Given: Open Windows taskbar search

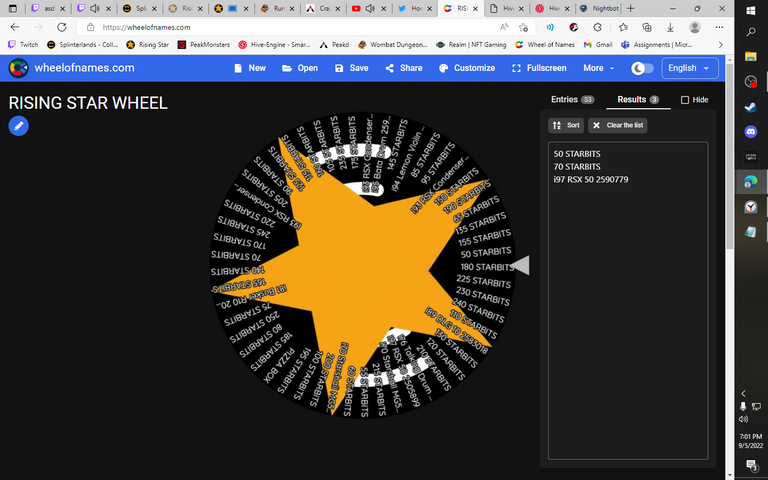Looking at the screenshot, I should (751, 32).
